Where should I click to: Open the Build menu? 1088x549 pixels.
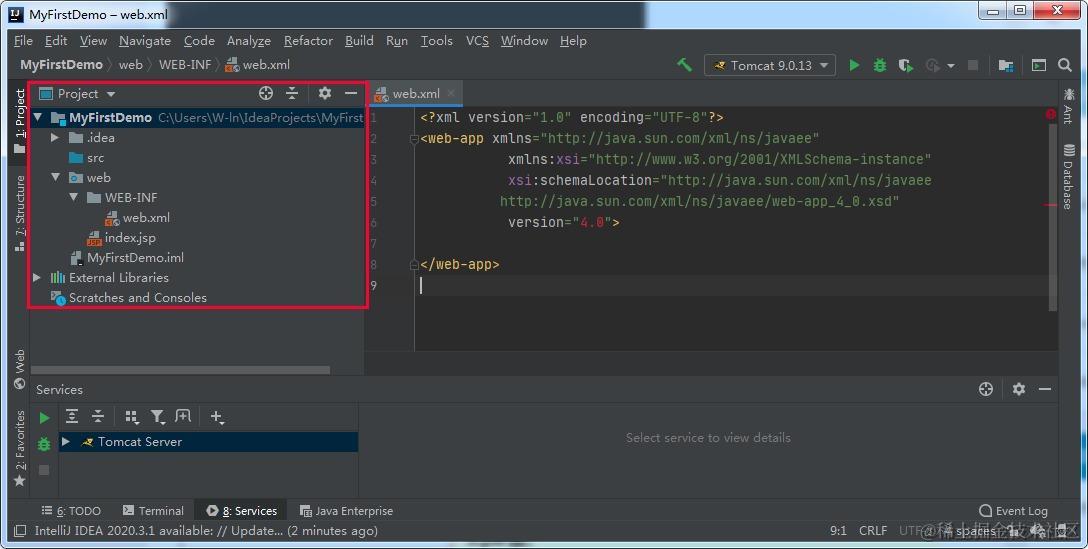click(x=359, y=41)
